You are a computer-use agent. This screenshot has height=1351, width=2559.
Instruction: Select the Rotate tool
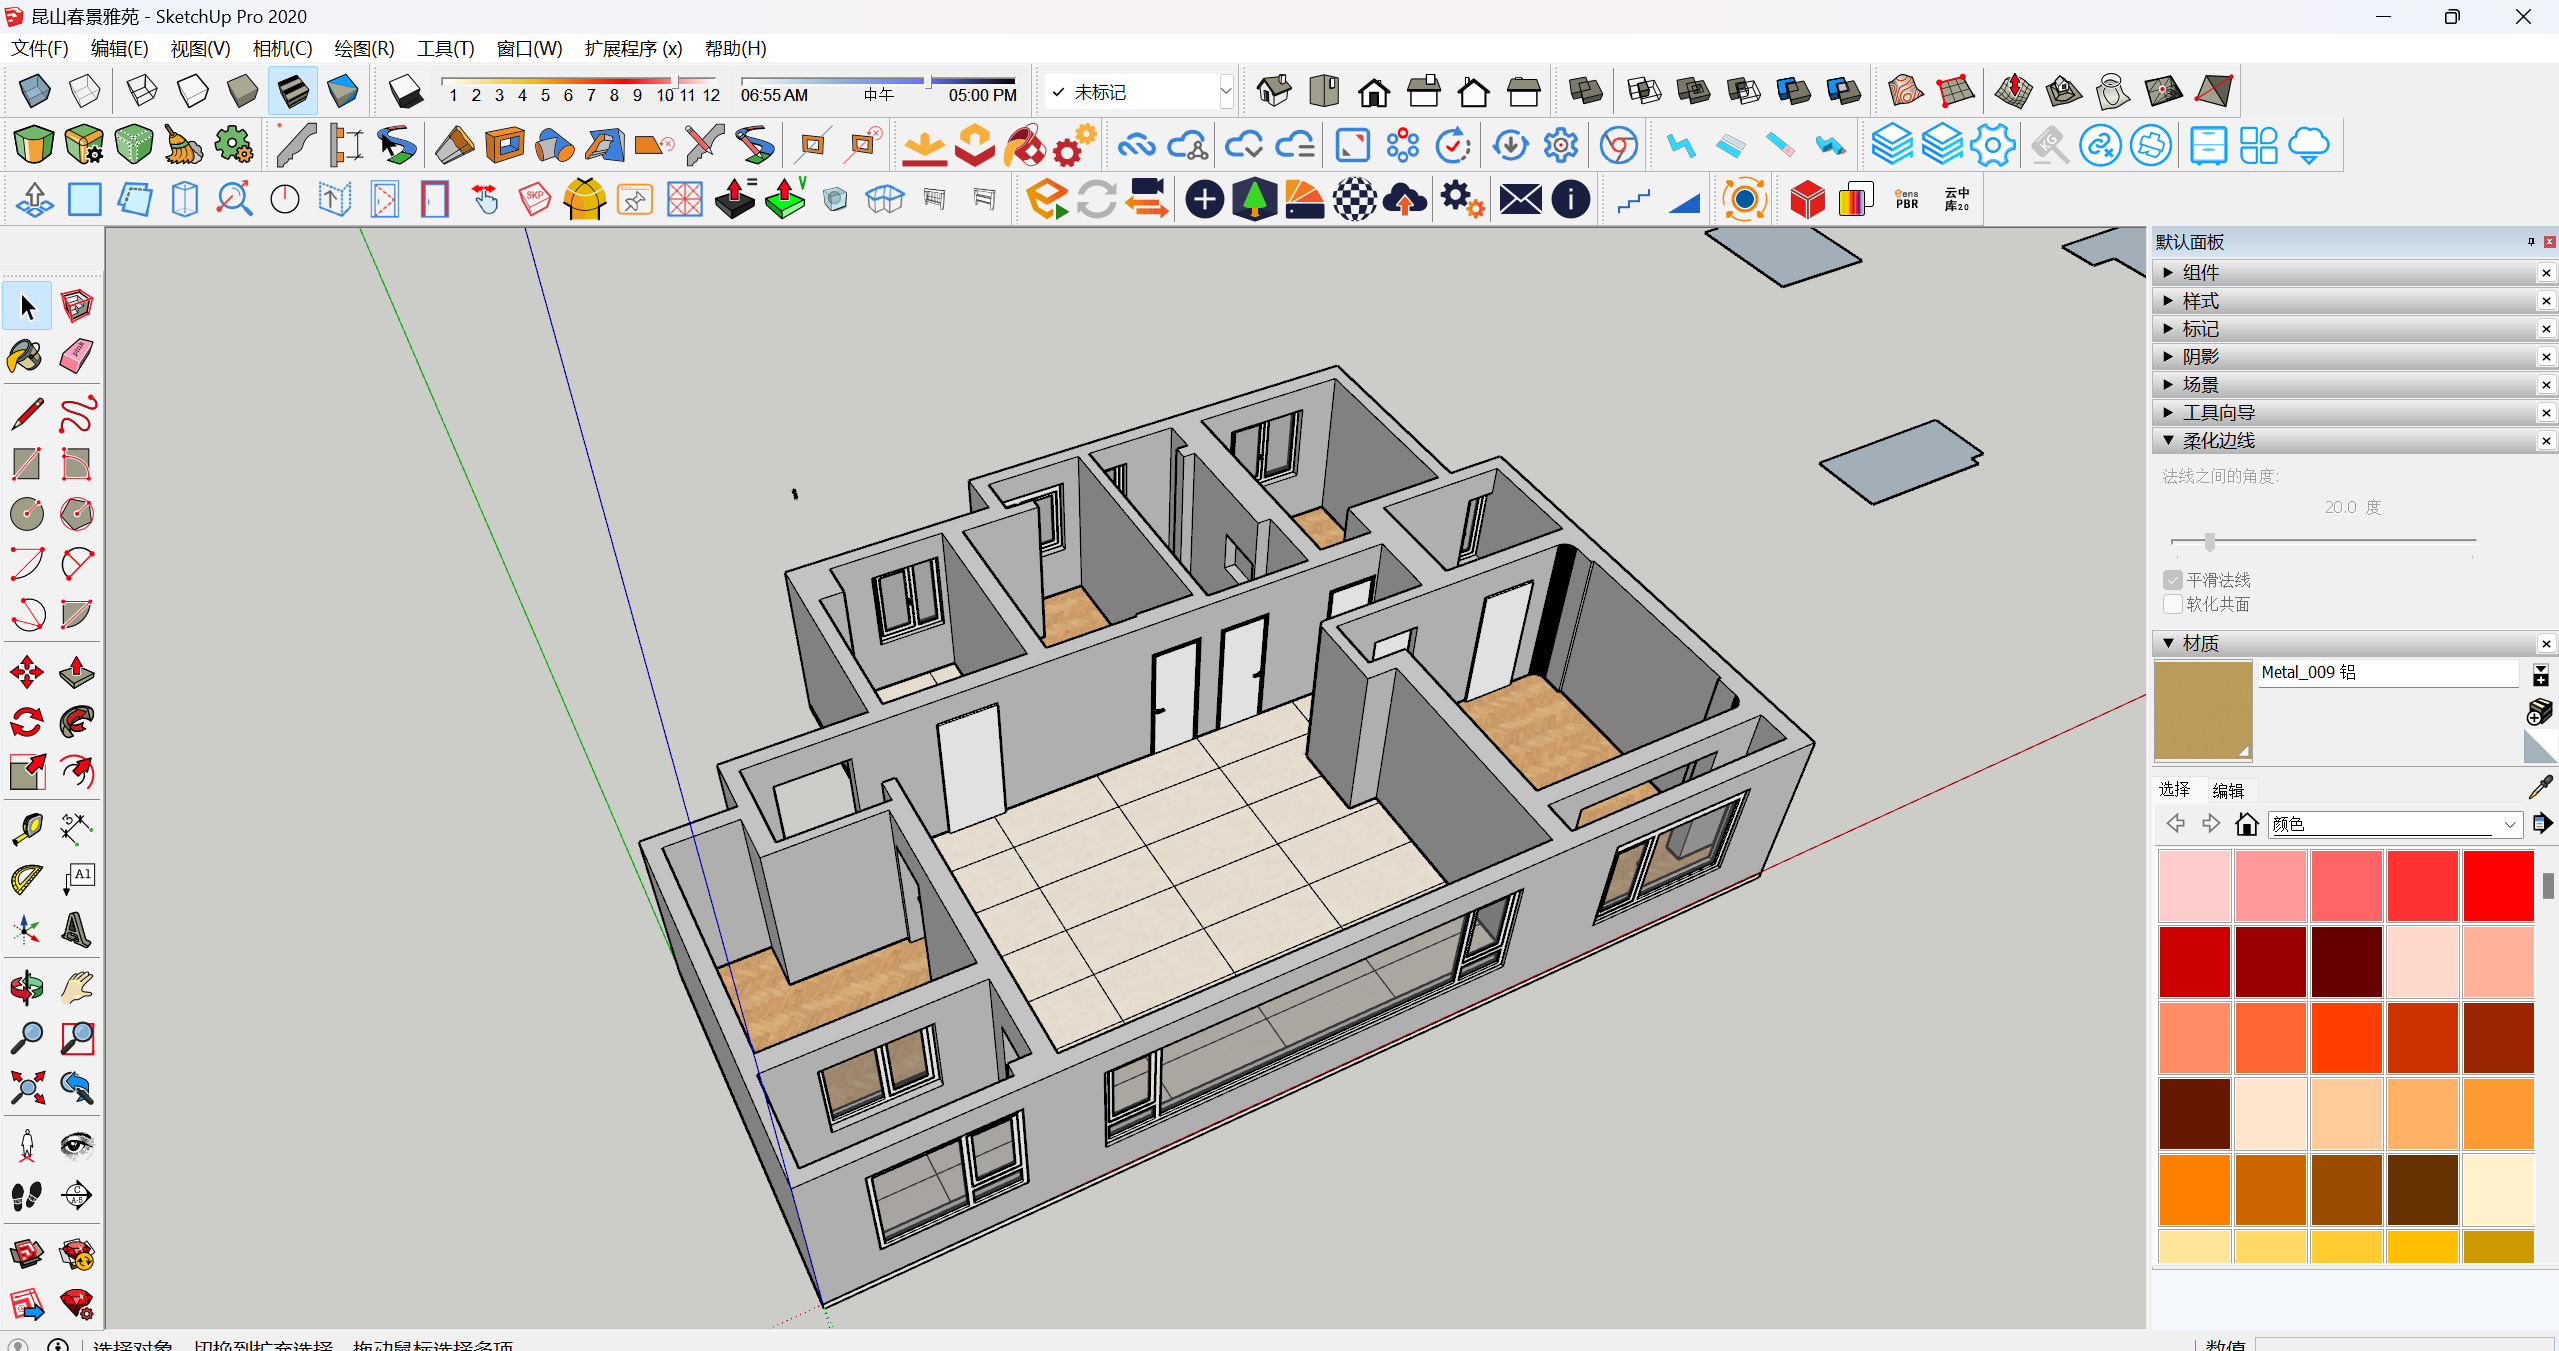(x=26, y=721)
